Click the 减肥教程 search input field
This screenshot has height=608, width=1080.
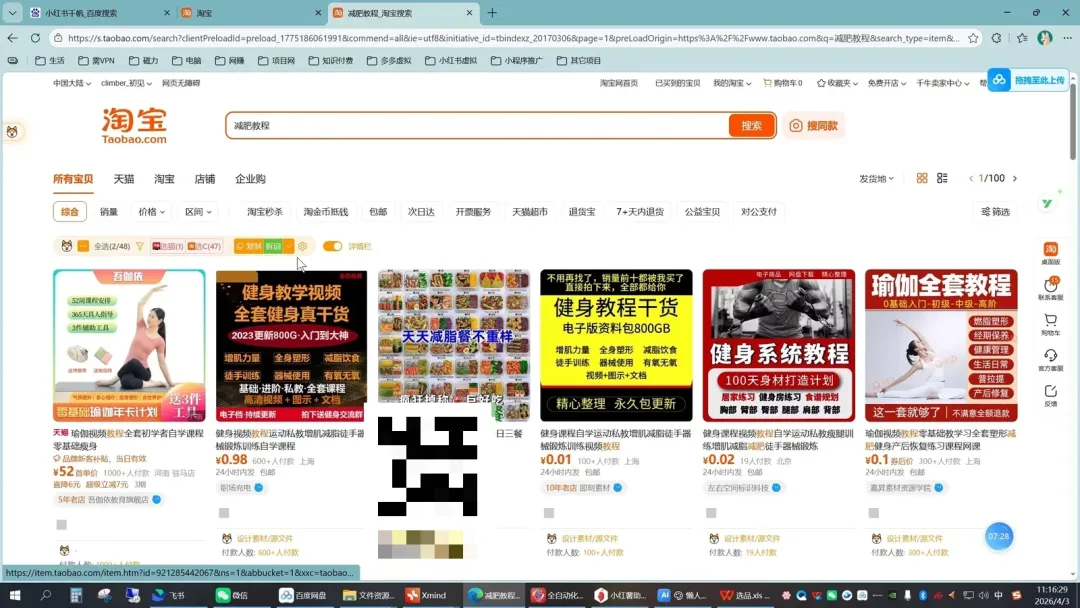(477, 126)
